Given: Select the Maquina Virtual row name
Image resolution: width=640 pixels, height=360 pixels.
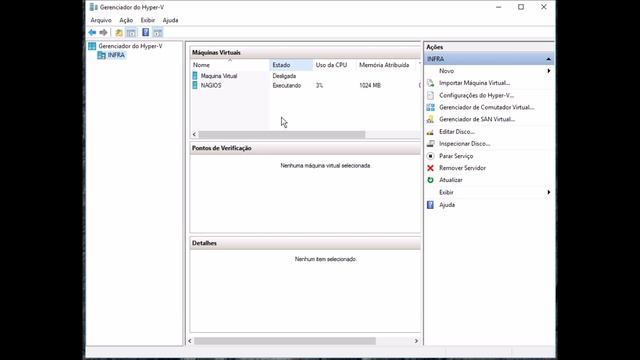Looking at the screenshot, I should pyautogui.click(x=219, y=76).
